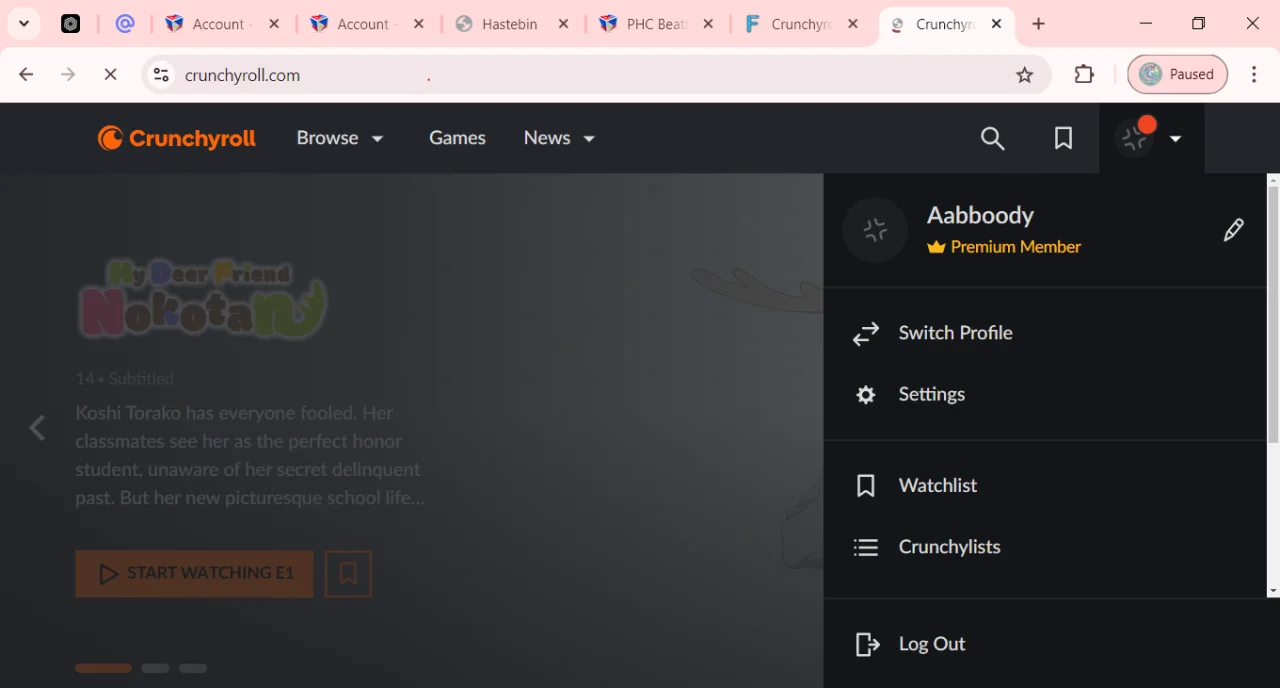Click the Settings gear icon
This screenshot has height=688, width=1280.
[866, 395]
